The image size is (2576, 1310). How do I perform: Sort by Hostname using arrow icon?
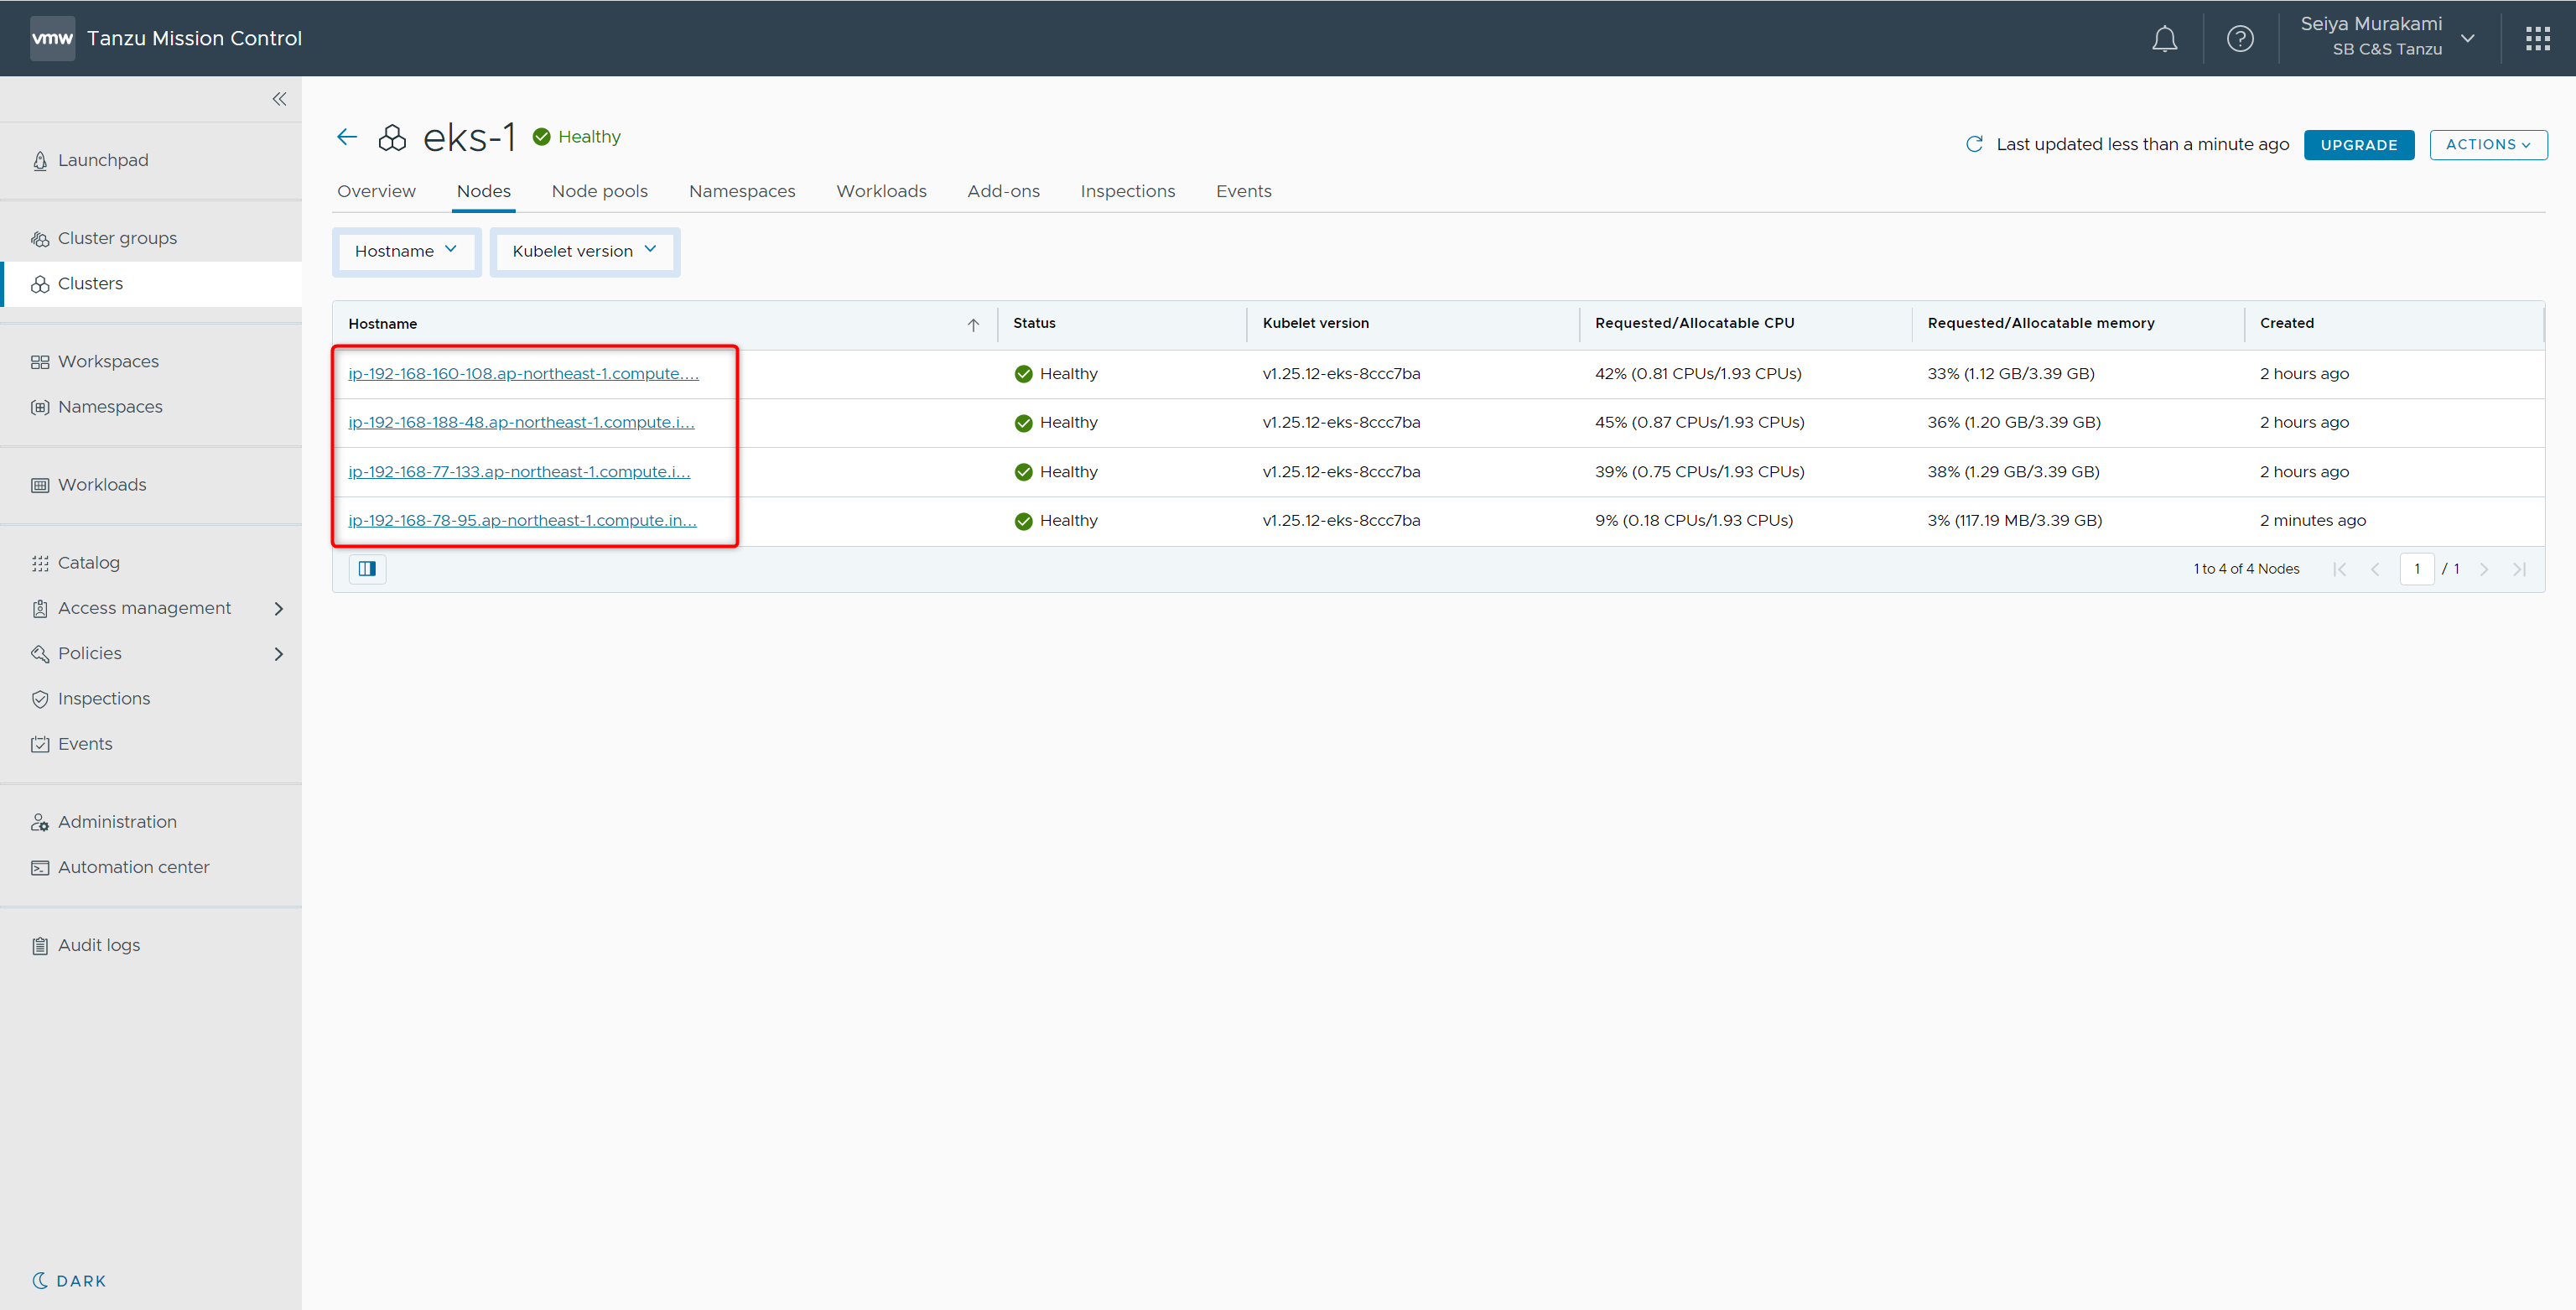pos(973,324)
